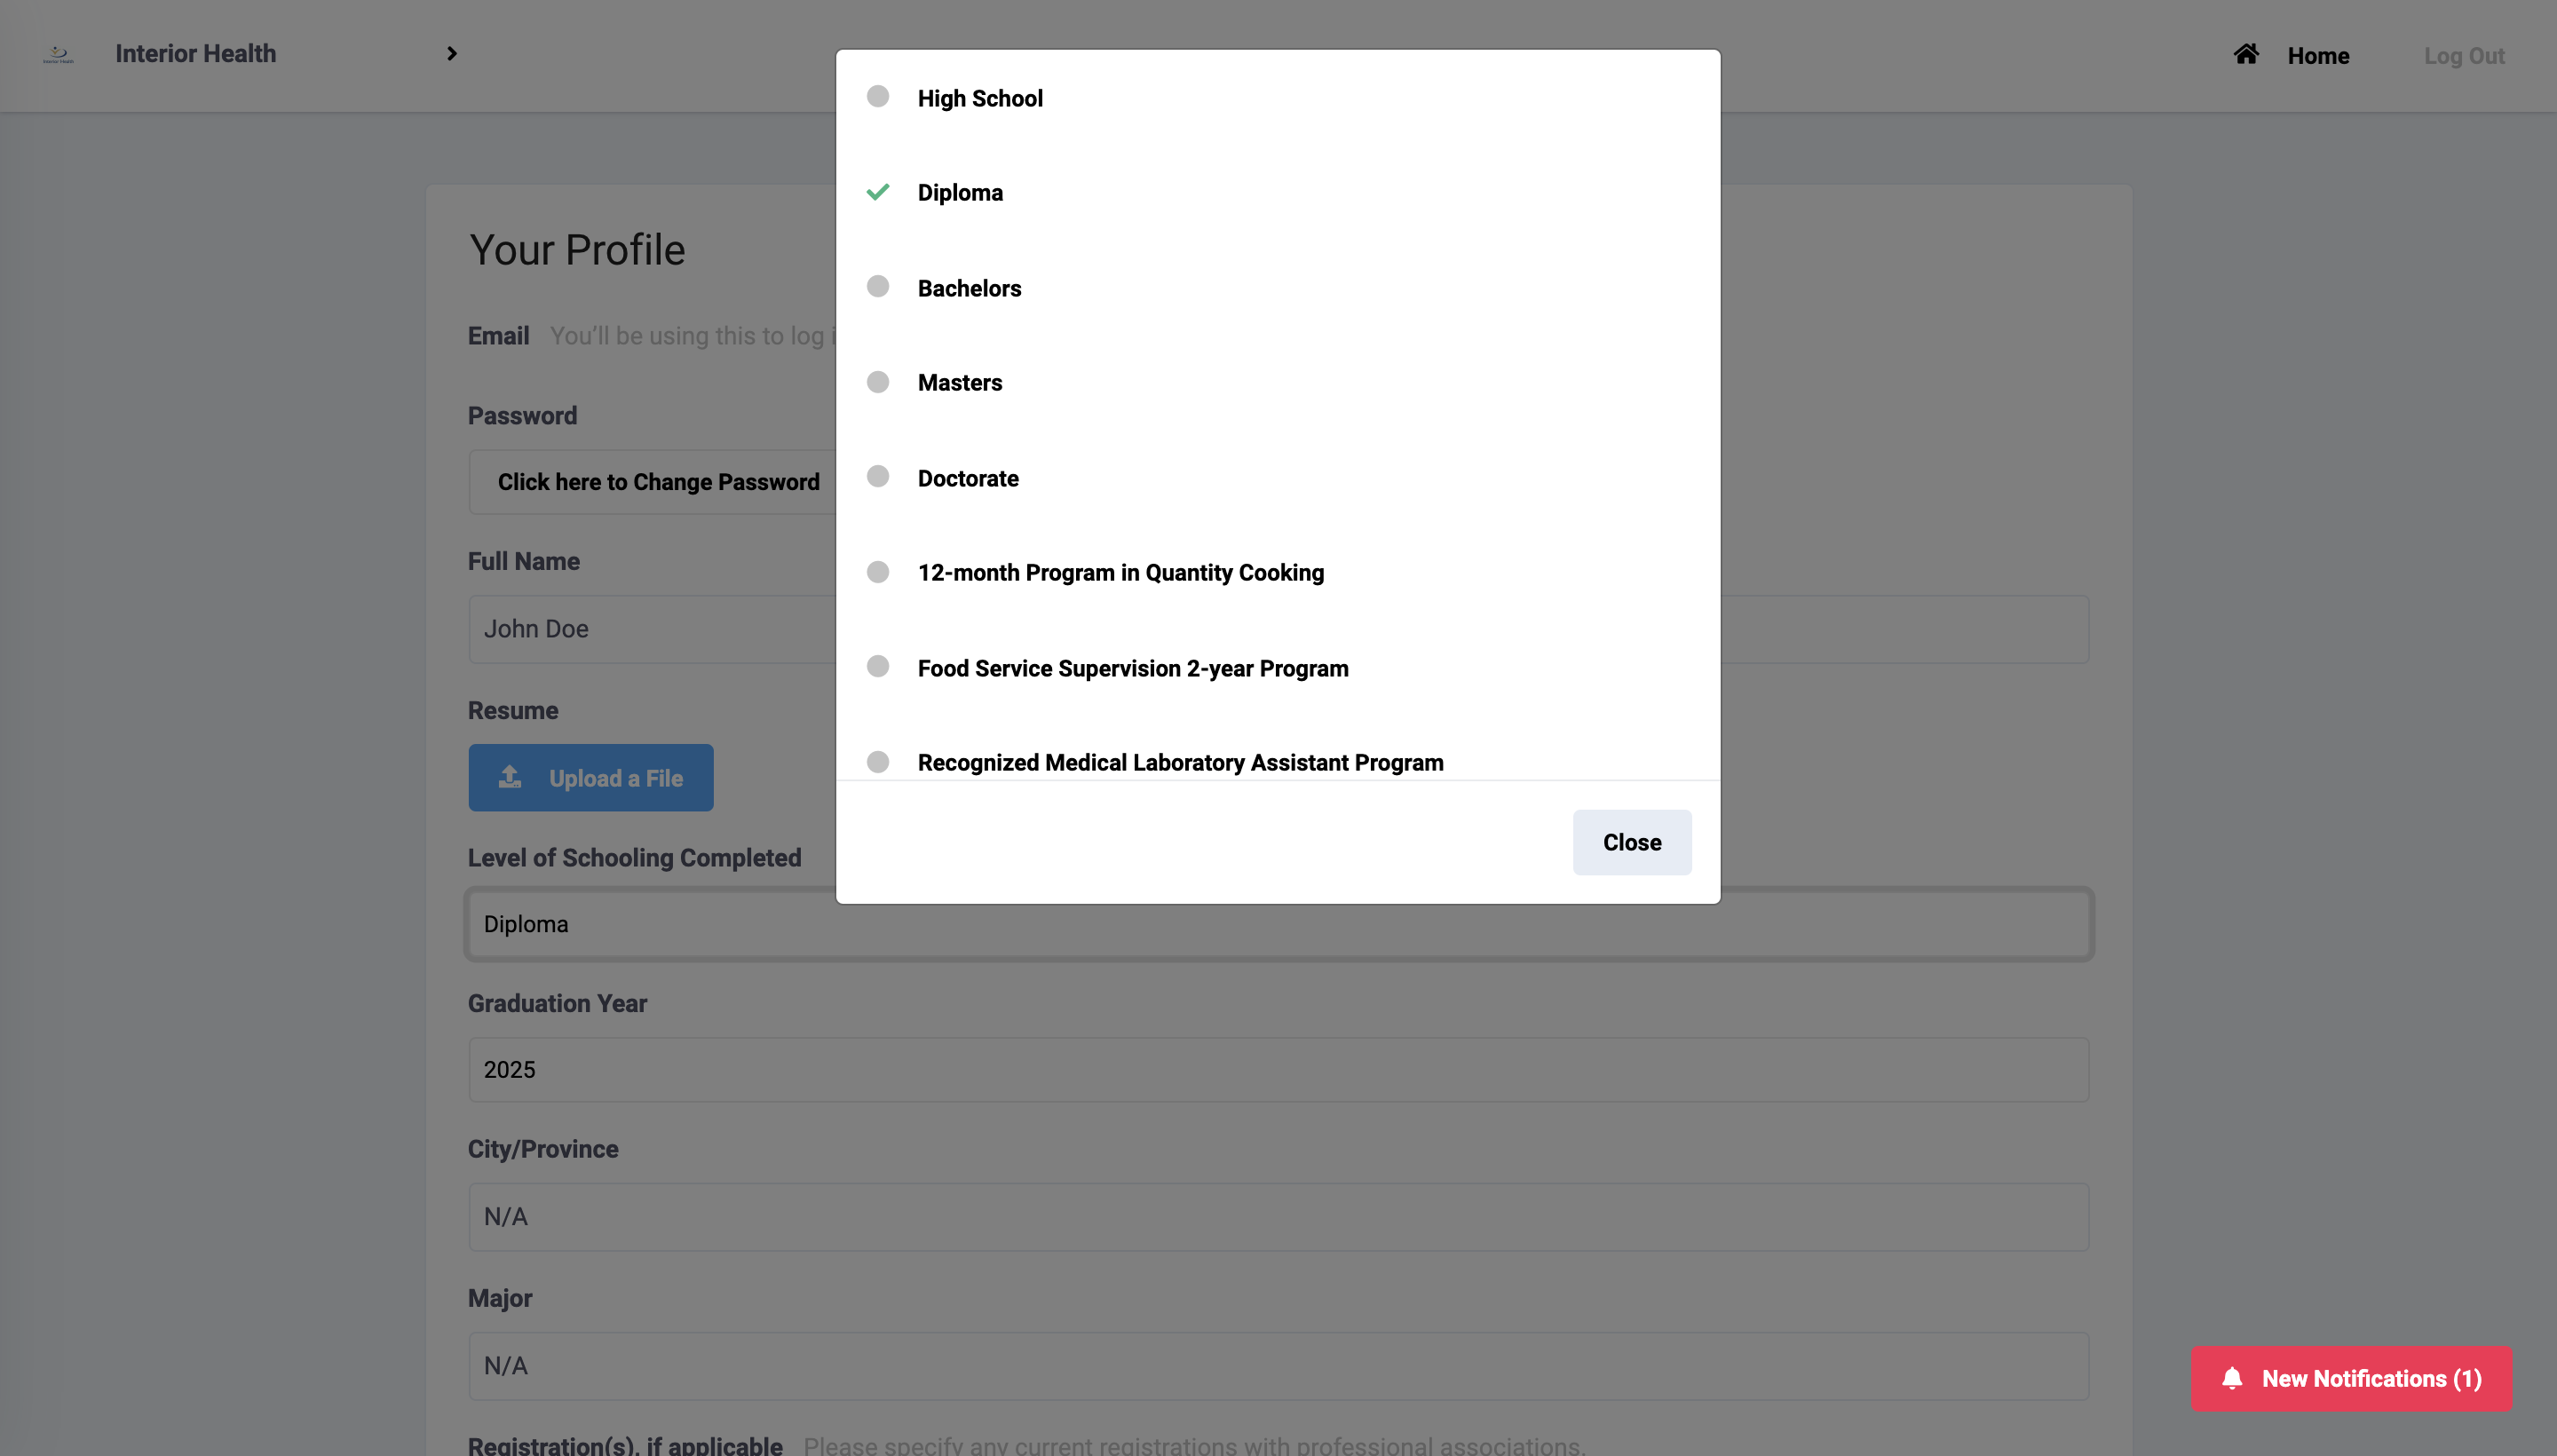Screen dimensions: 2557x1456
Task: Click the Masters label text
Action: (960, 383)
